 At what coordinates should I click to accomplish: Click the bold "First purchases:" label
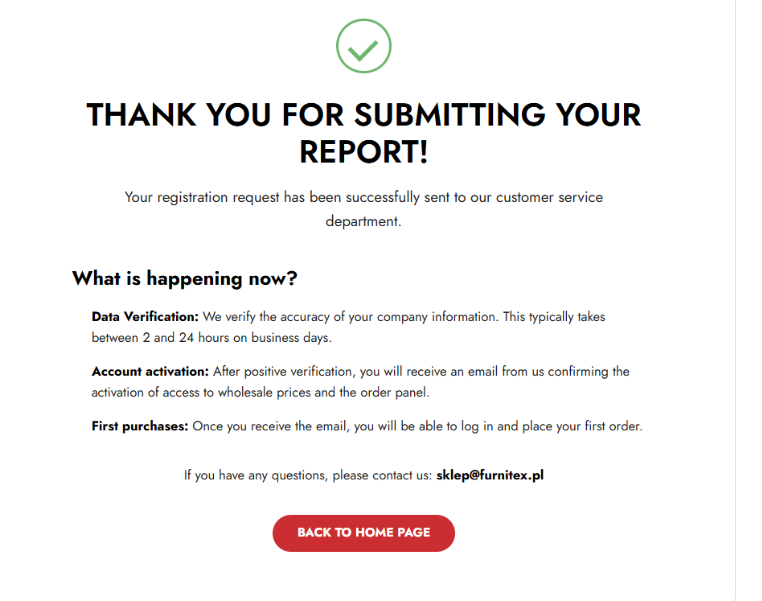(x=140, y=427)
